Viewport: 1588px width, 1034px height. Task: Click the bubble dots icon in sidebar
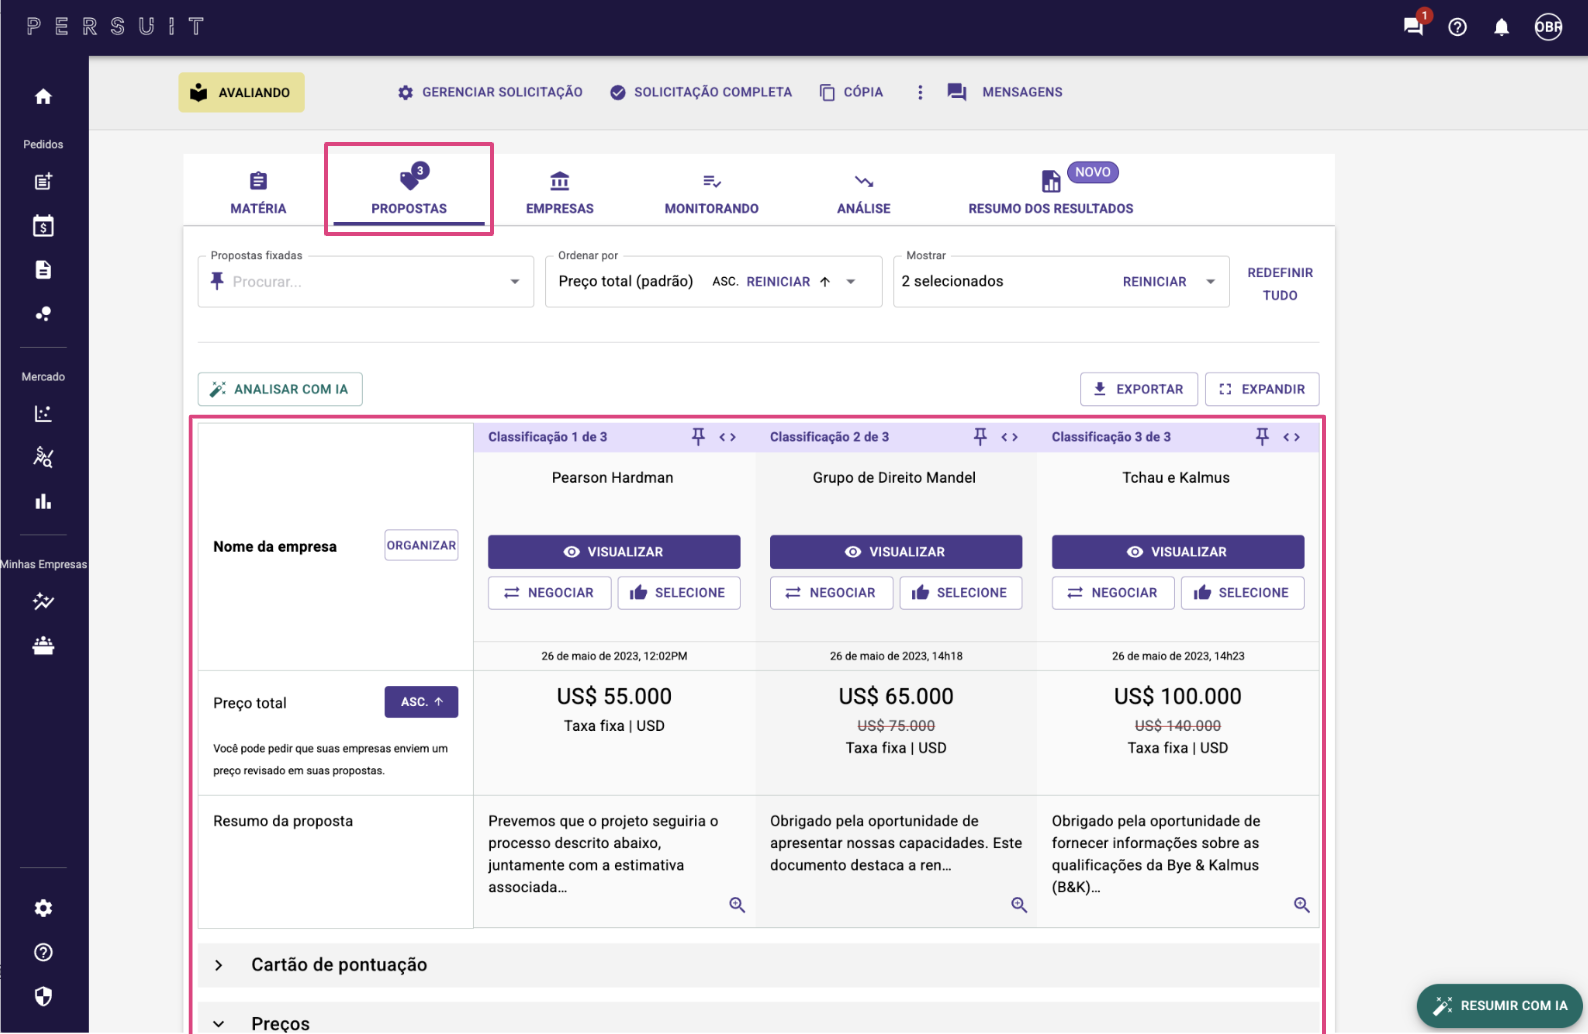tap(43, 313)
